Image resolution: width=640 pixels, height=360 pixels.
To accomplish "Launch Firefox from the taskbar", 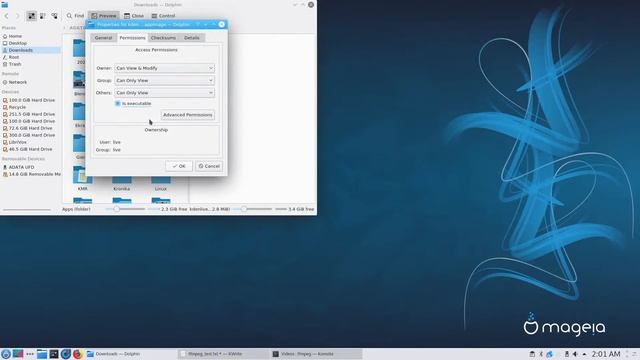I will point(78,354).
